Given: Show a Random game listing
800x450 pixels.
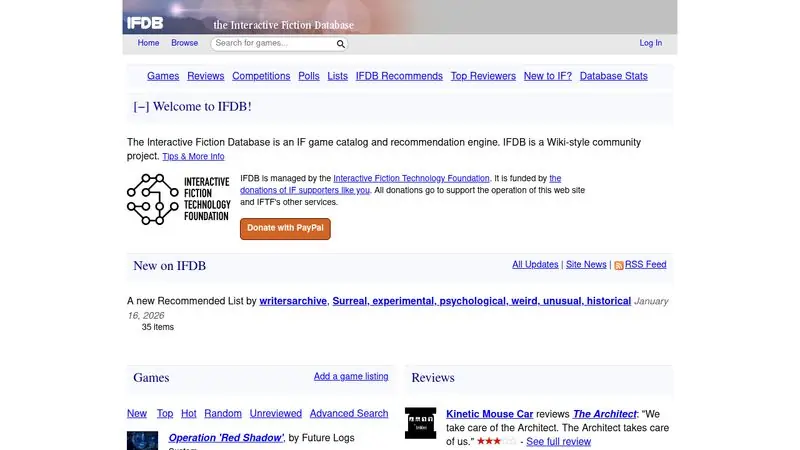Looking at the screenshot, I should [222, 413].
